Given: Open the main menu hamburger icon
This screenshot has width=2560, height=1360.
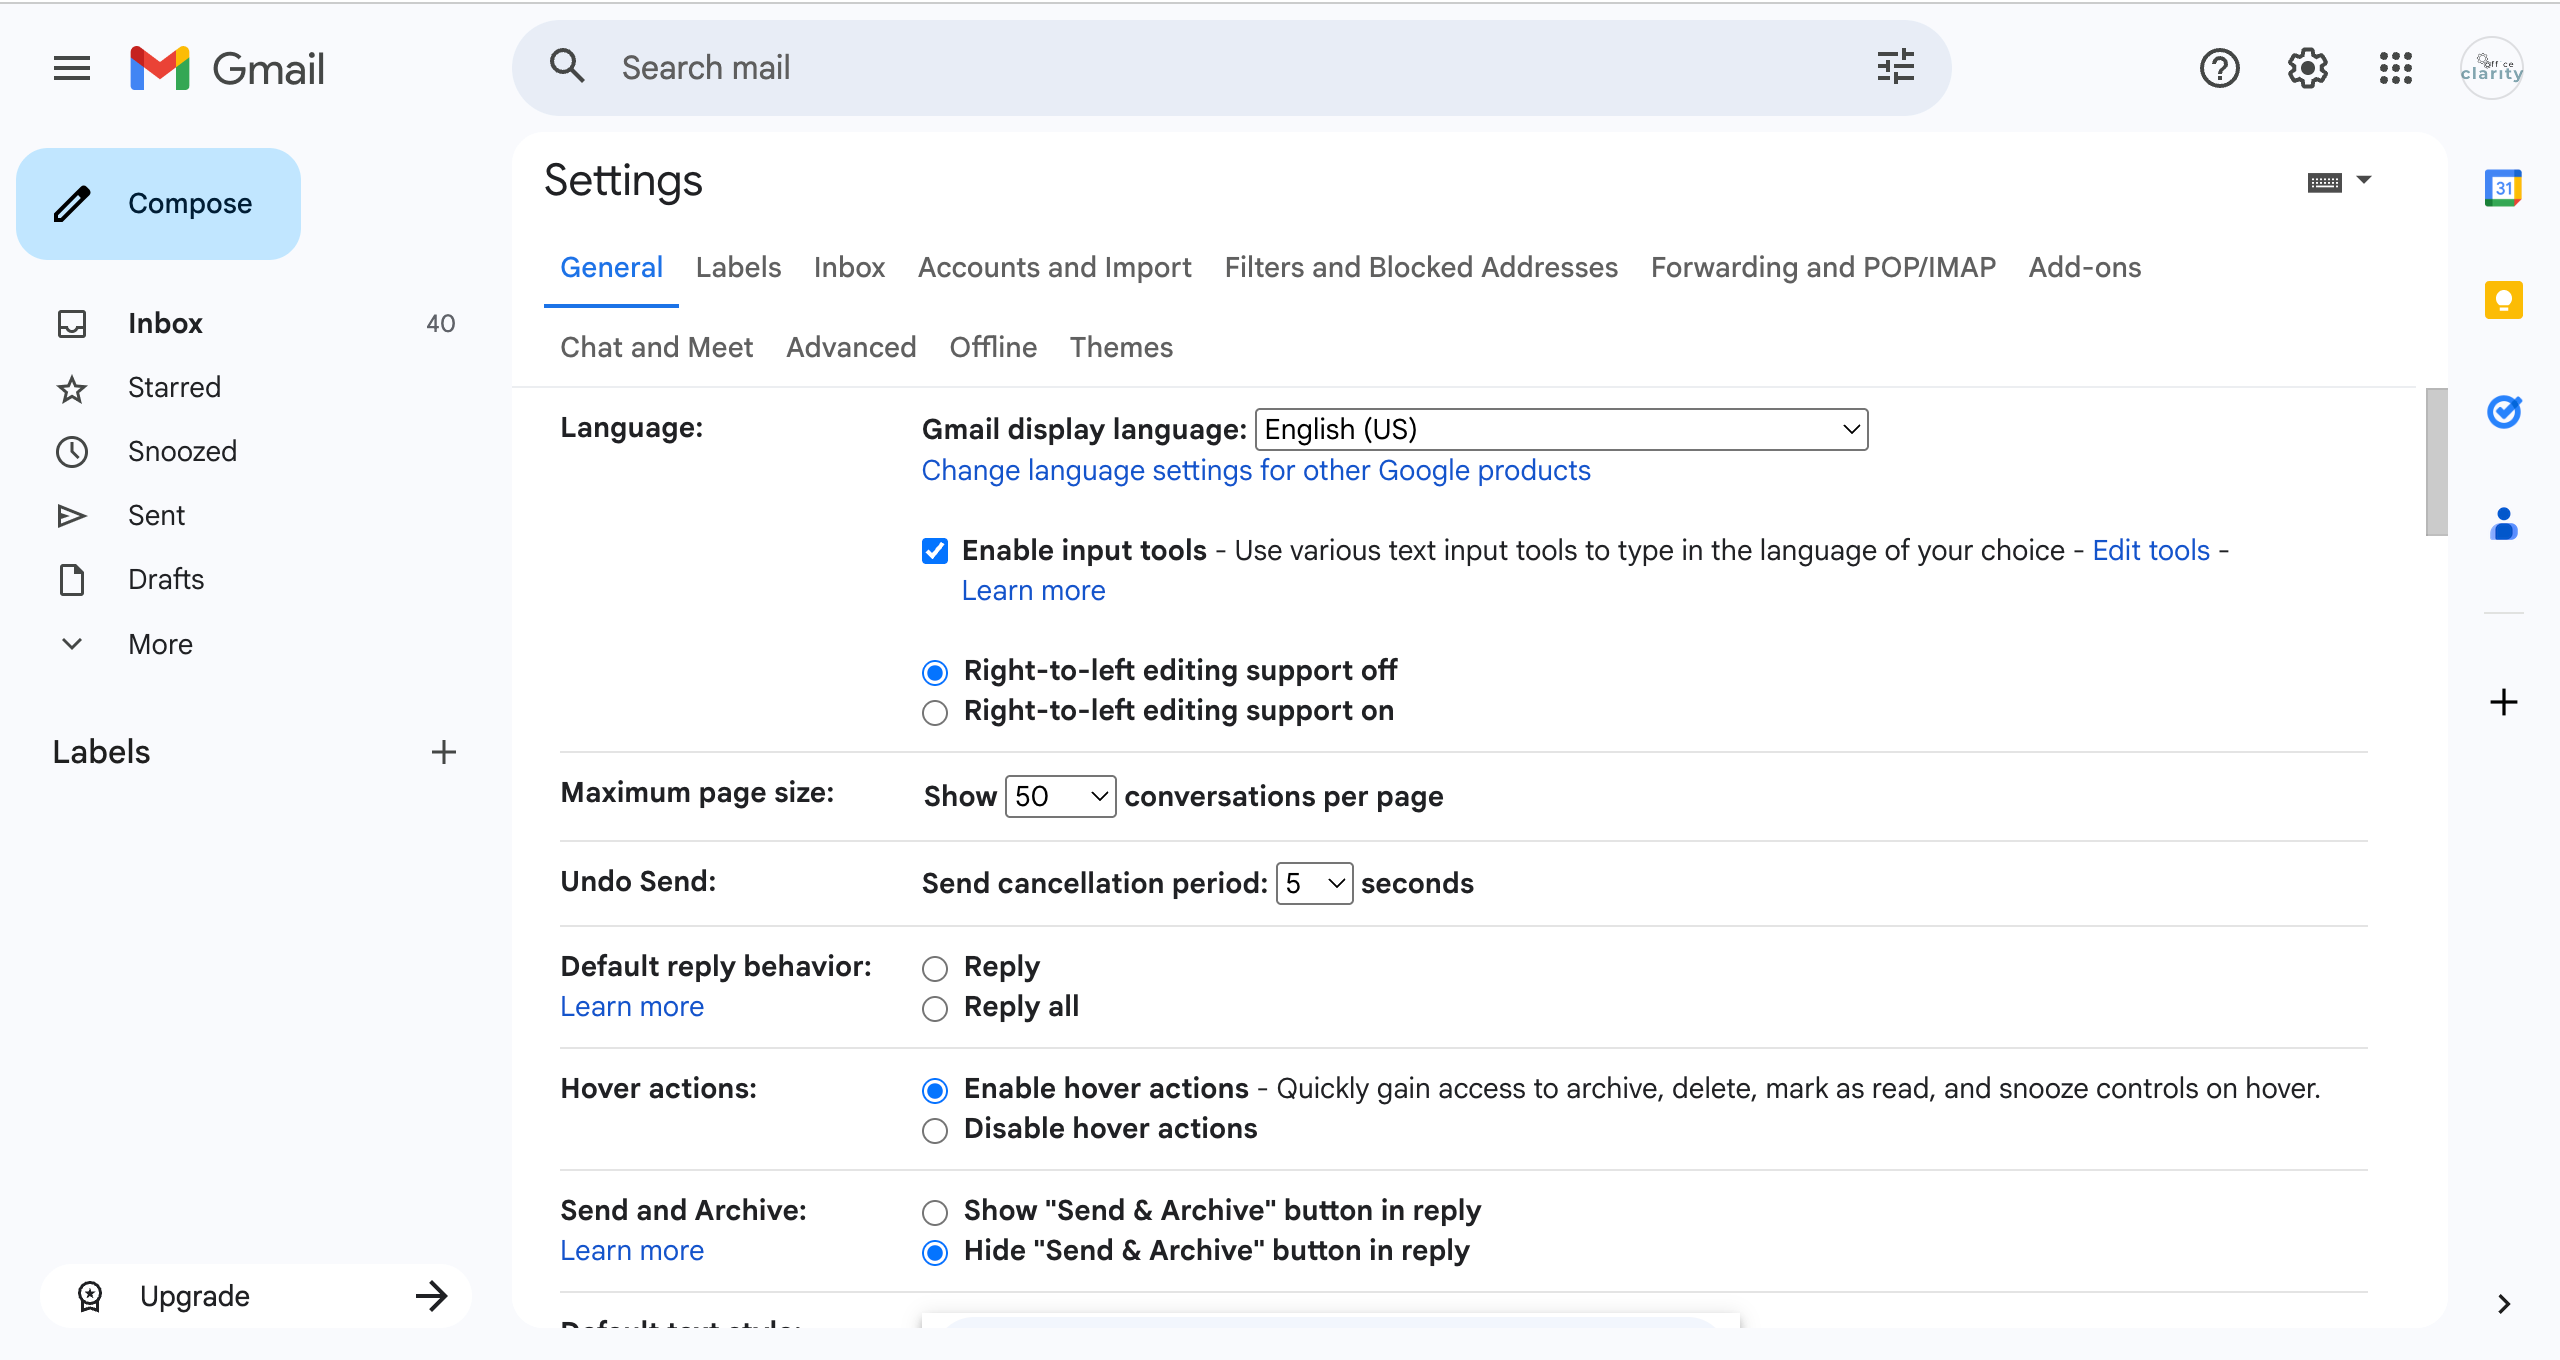Looking at the screenshot, I should 72,68.
